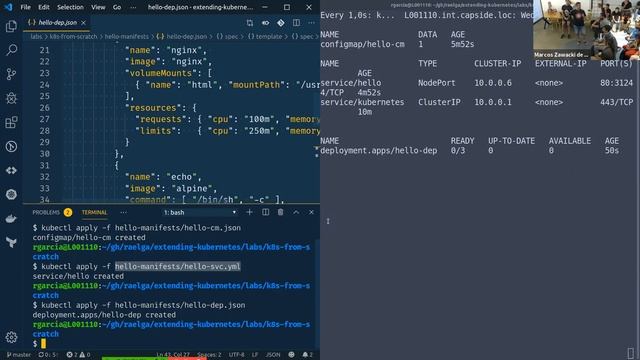Screen dimensions: 640x360
Task: Click the feedback smiley in status bar
Action: pyautogui.click(x=291, y=355)
